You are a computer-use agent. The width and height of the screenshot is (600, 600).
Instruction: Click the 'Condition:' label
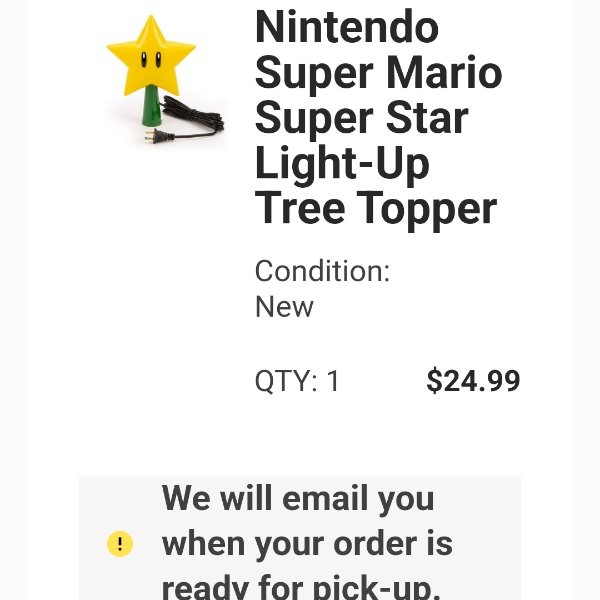pyautogui.click(x=322, y=271)
